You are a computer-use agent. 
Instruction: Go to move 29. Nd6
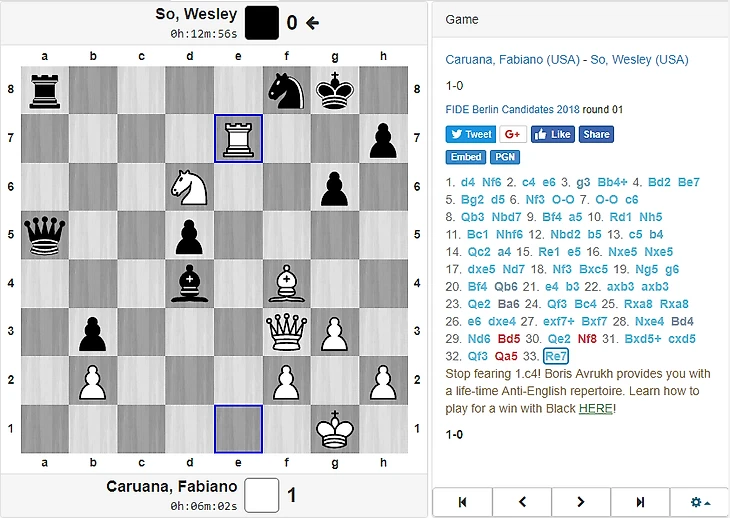pos(479,339)
